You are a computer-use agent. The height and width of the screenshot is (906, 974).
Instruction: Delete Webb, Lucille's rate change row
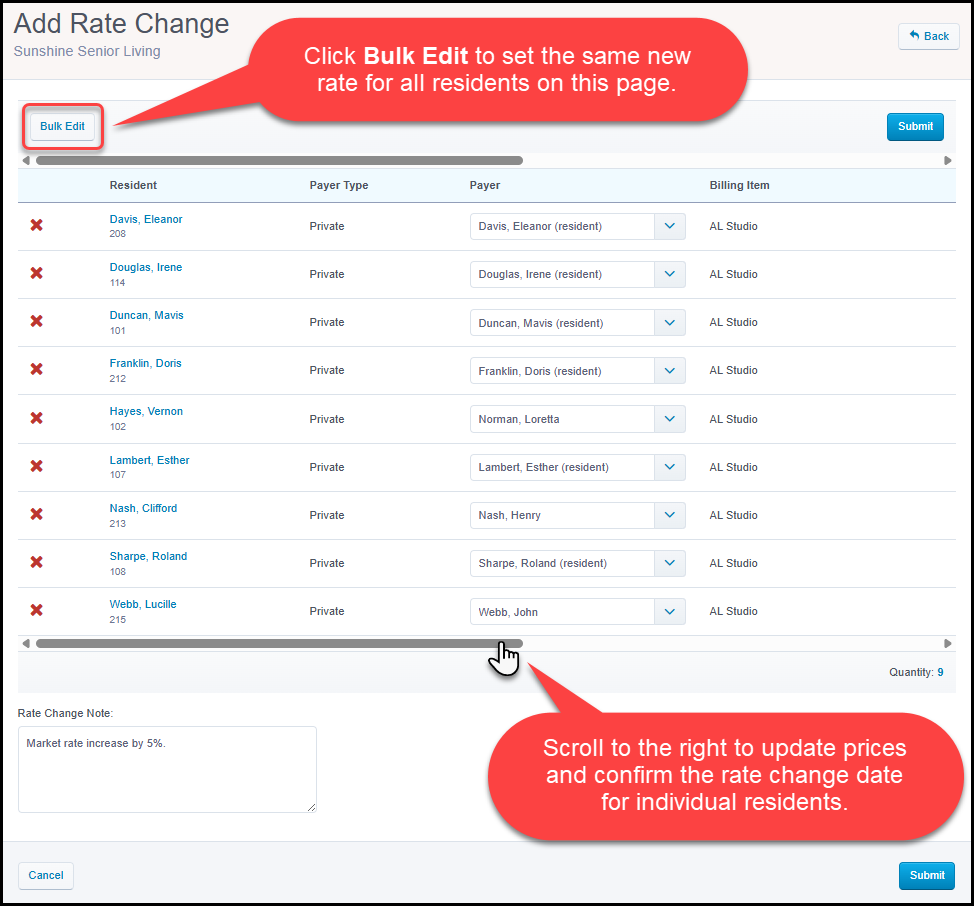36,610
